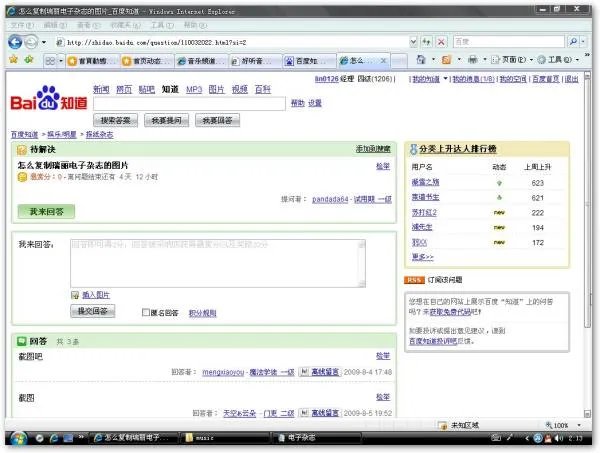Viewport: 600px width, 453px height.
Task: Click the music folder taskbar button
Action: [226, 438]
